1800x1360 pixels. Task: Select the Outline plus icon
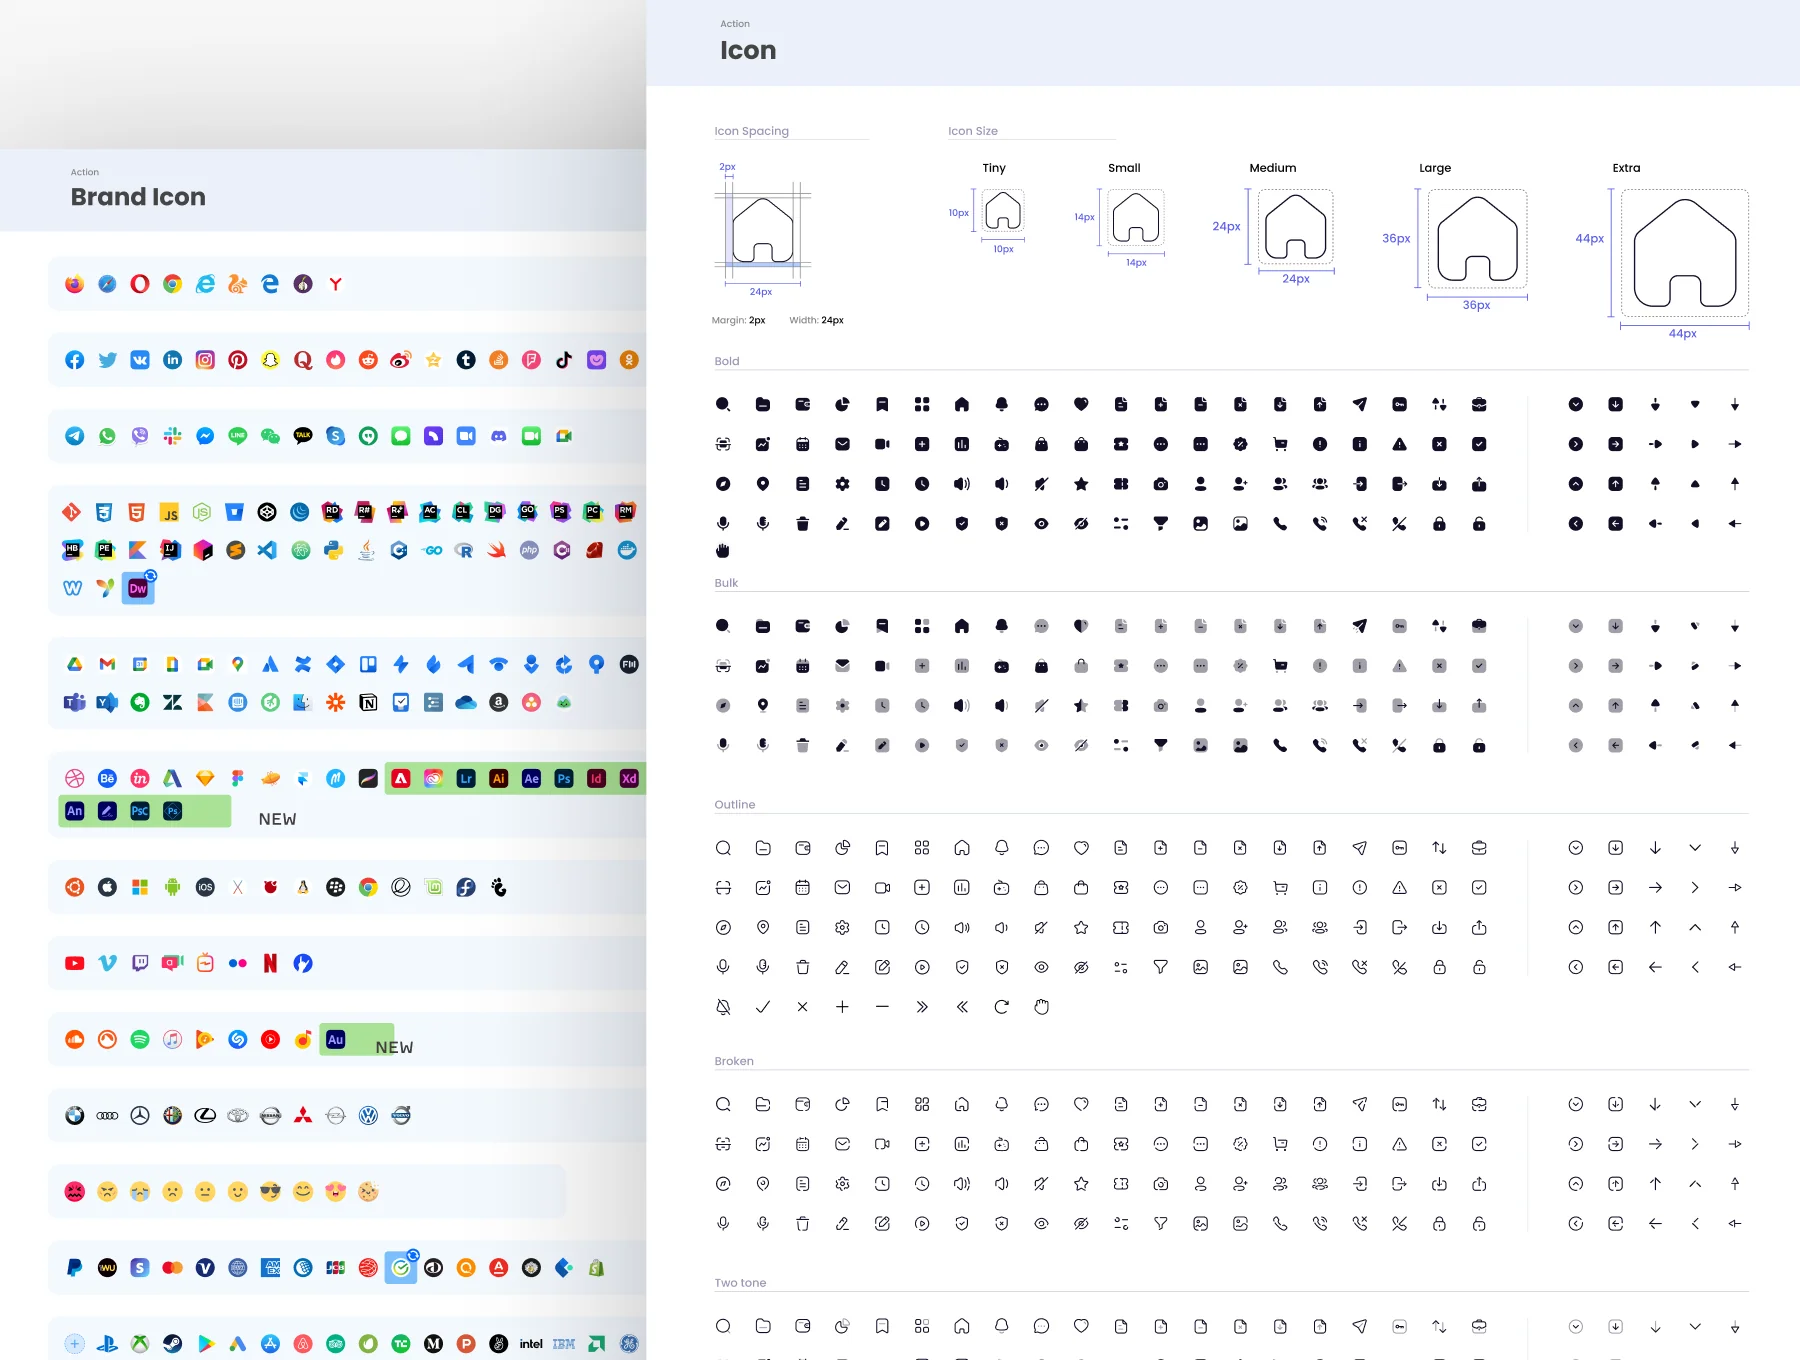click(842, 1007)
